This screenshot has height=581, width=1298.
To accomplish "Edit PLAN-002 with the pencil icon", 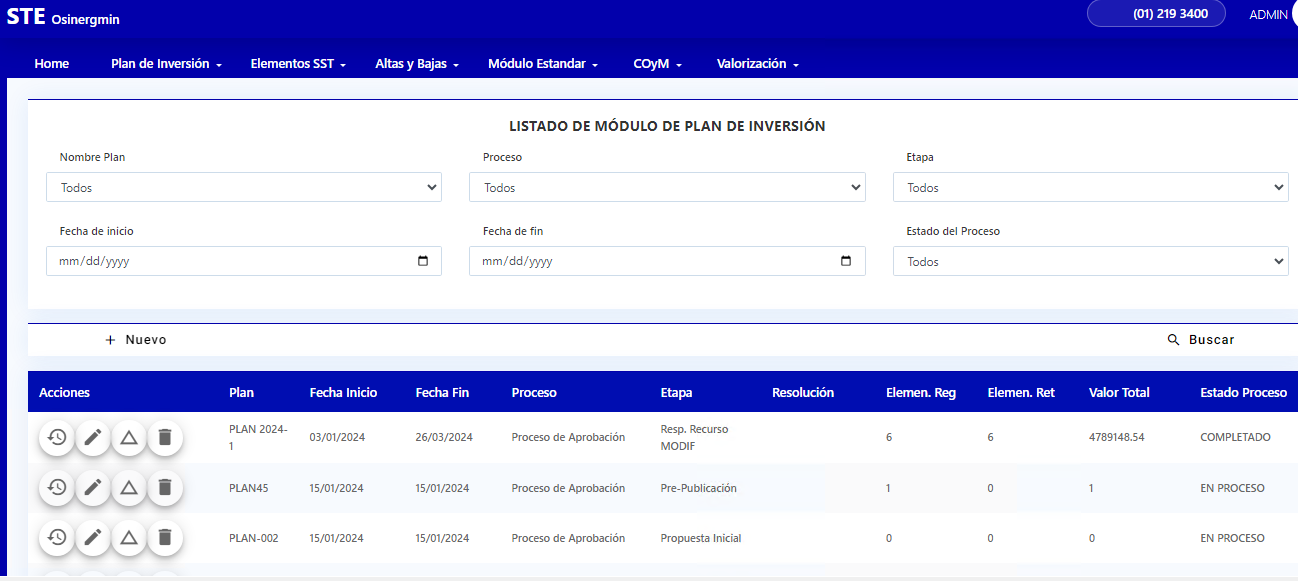I will 93,537.
